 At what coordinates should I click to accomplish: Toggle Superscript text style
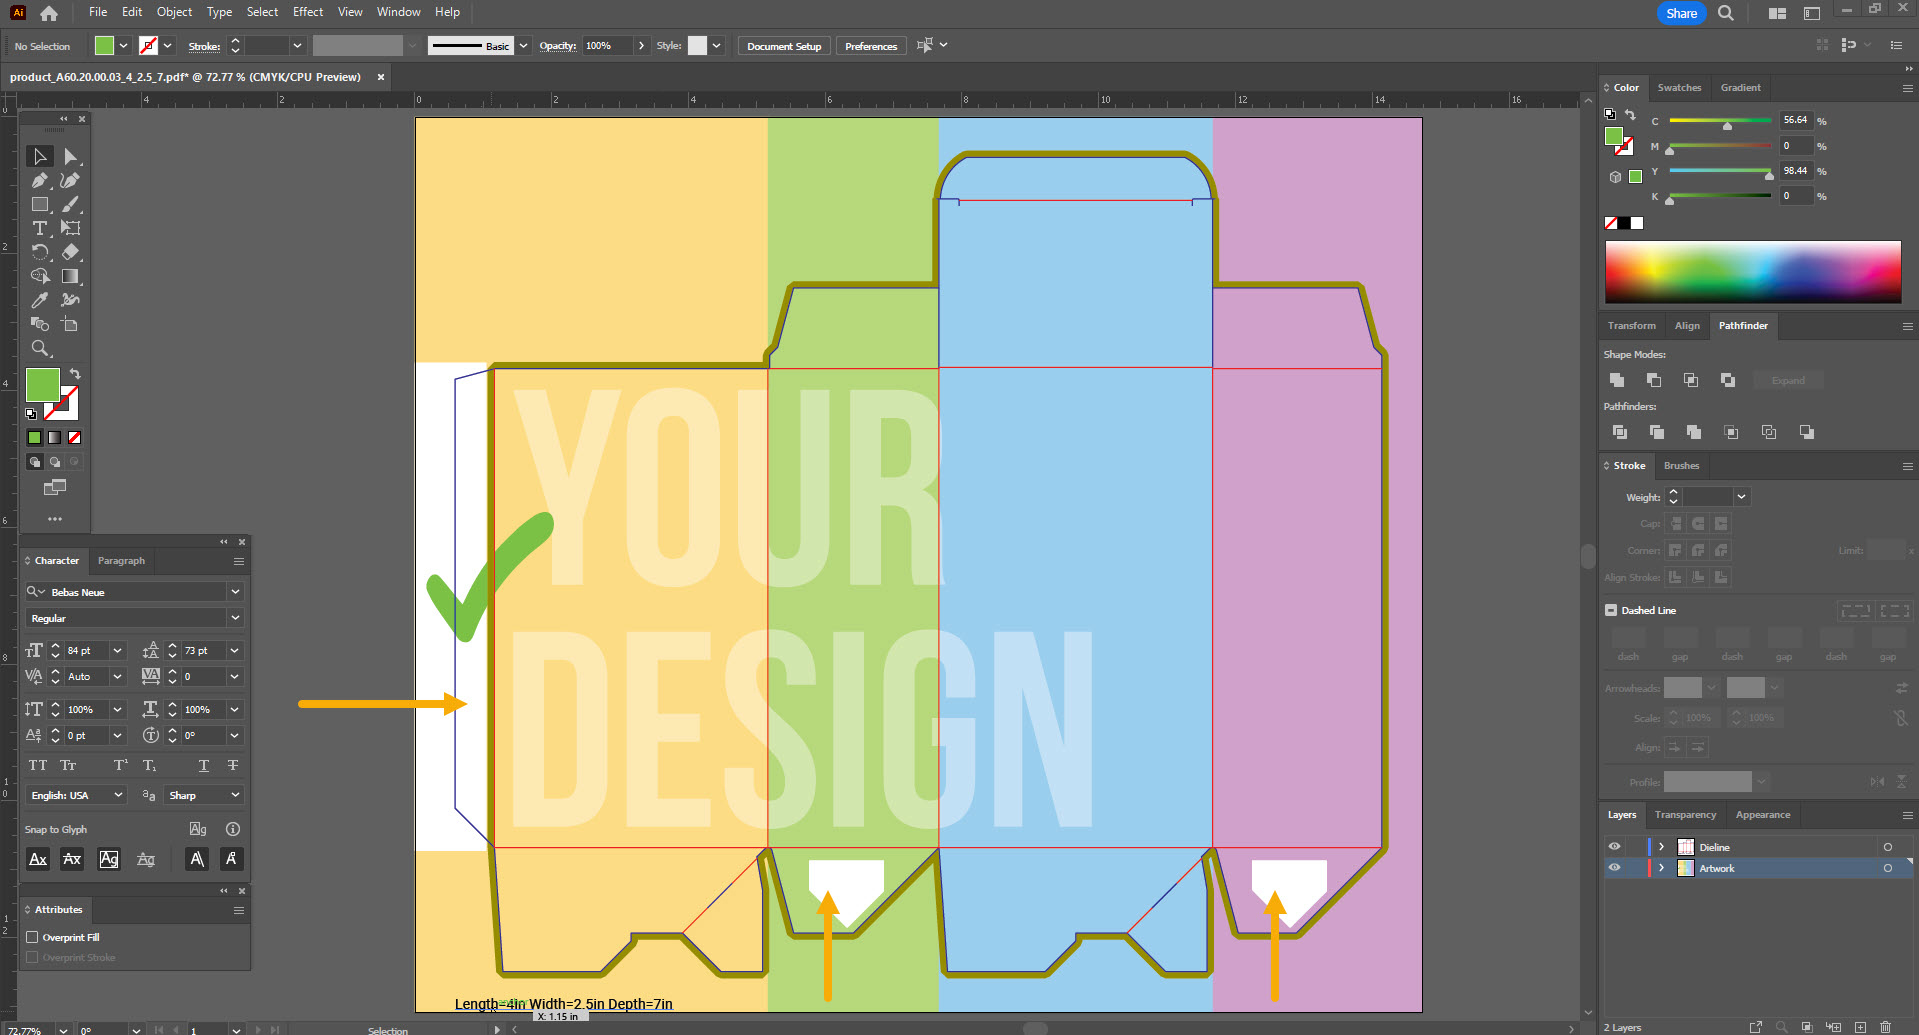pyautogui.click(x=121, y=766)
